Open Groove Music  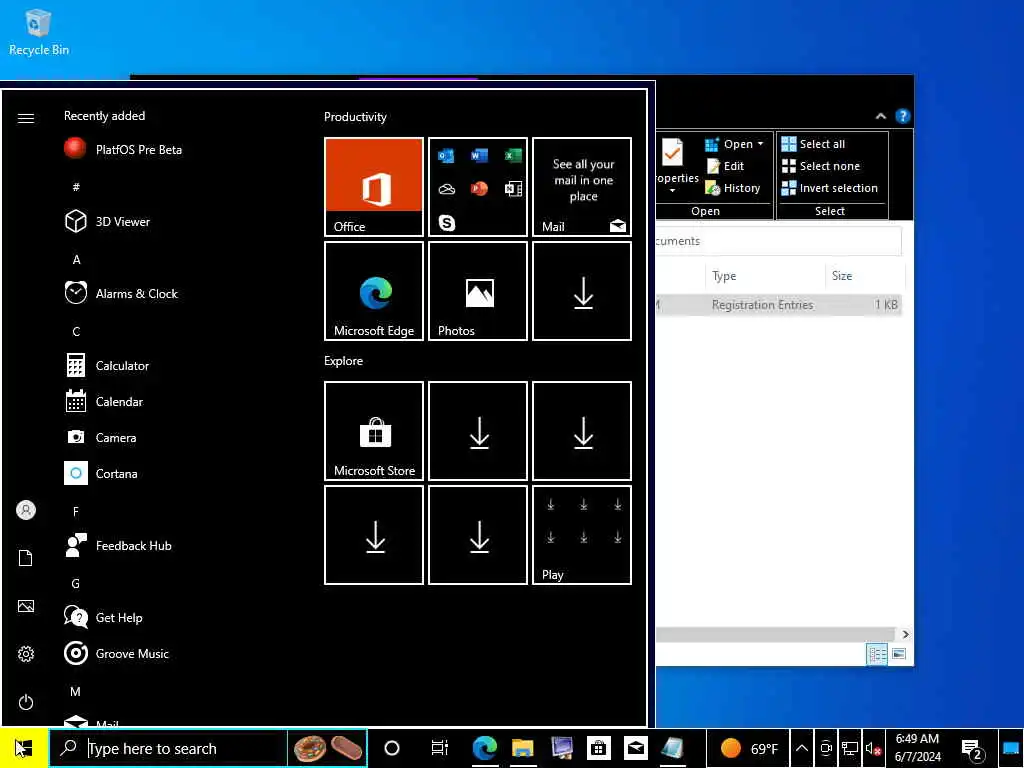click(x=116, y=653)
